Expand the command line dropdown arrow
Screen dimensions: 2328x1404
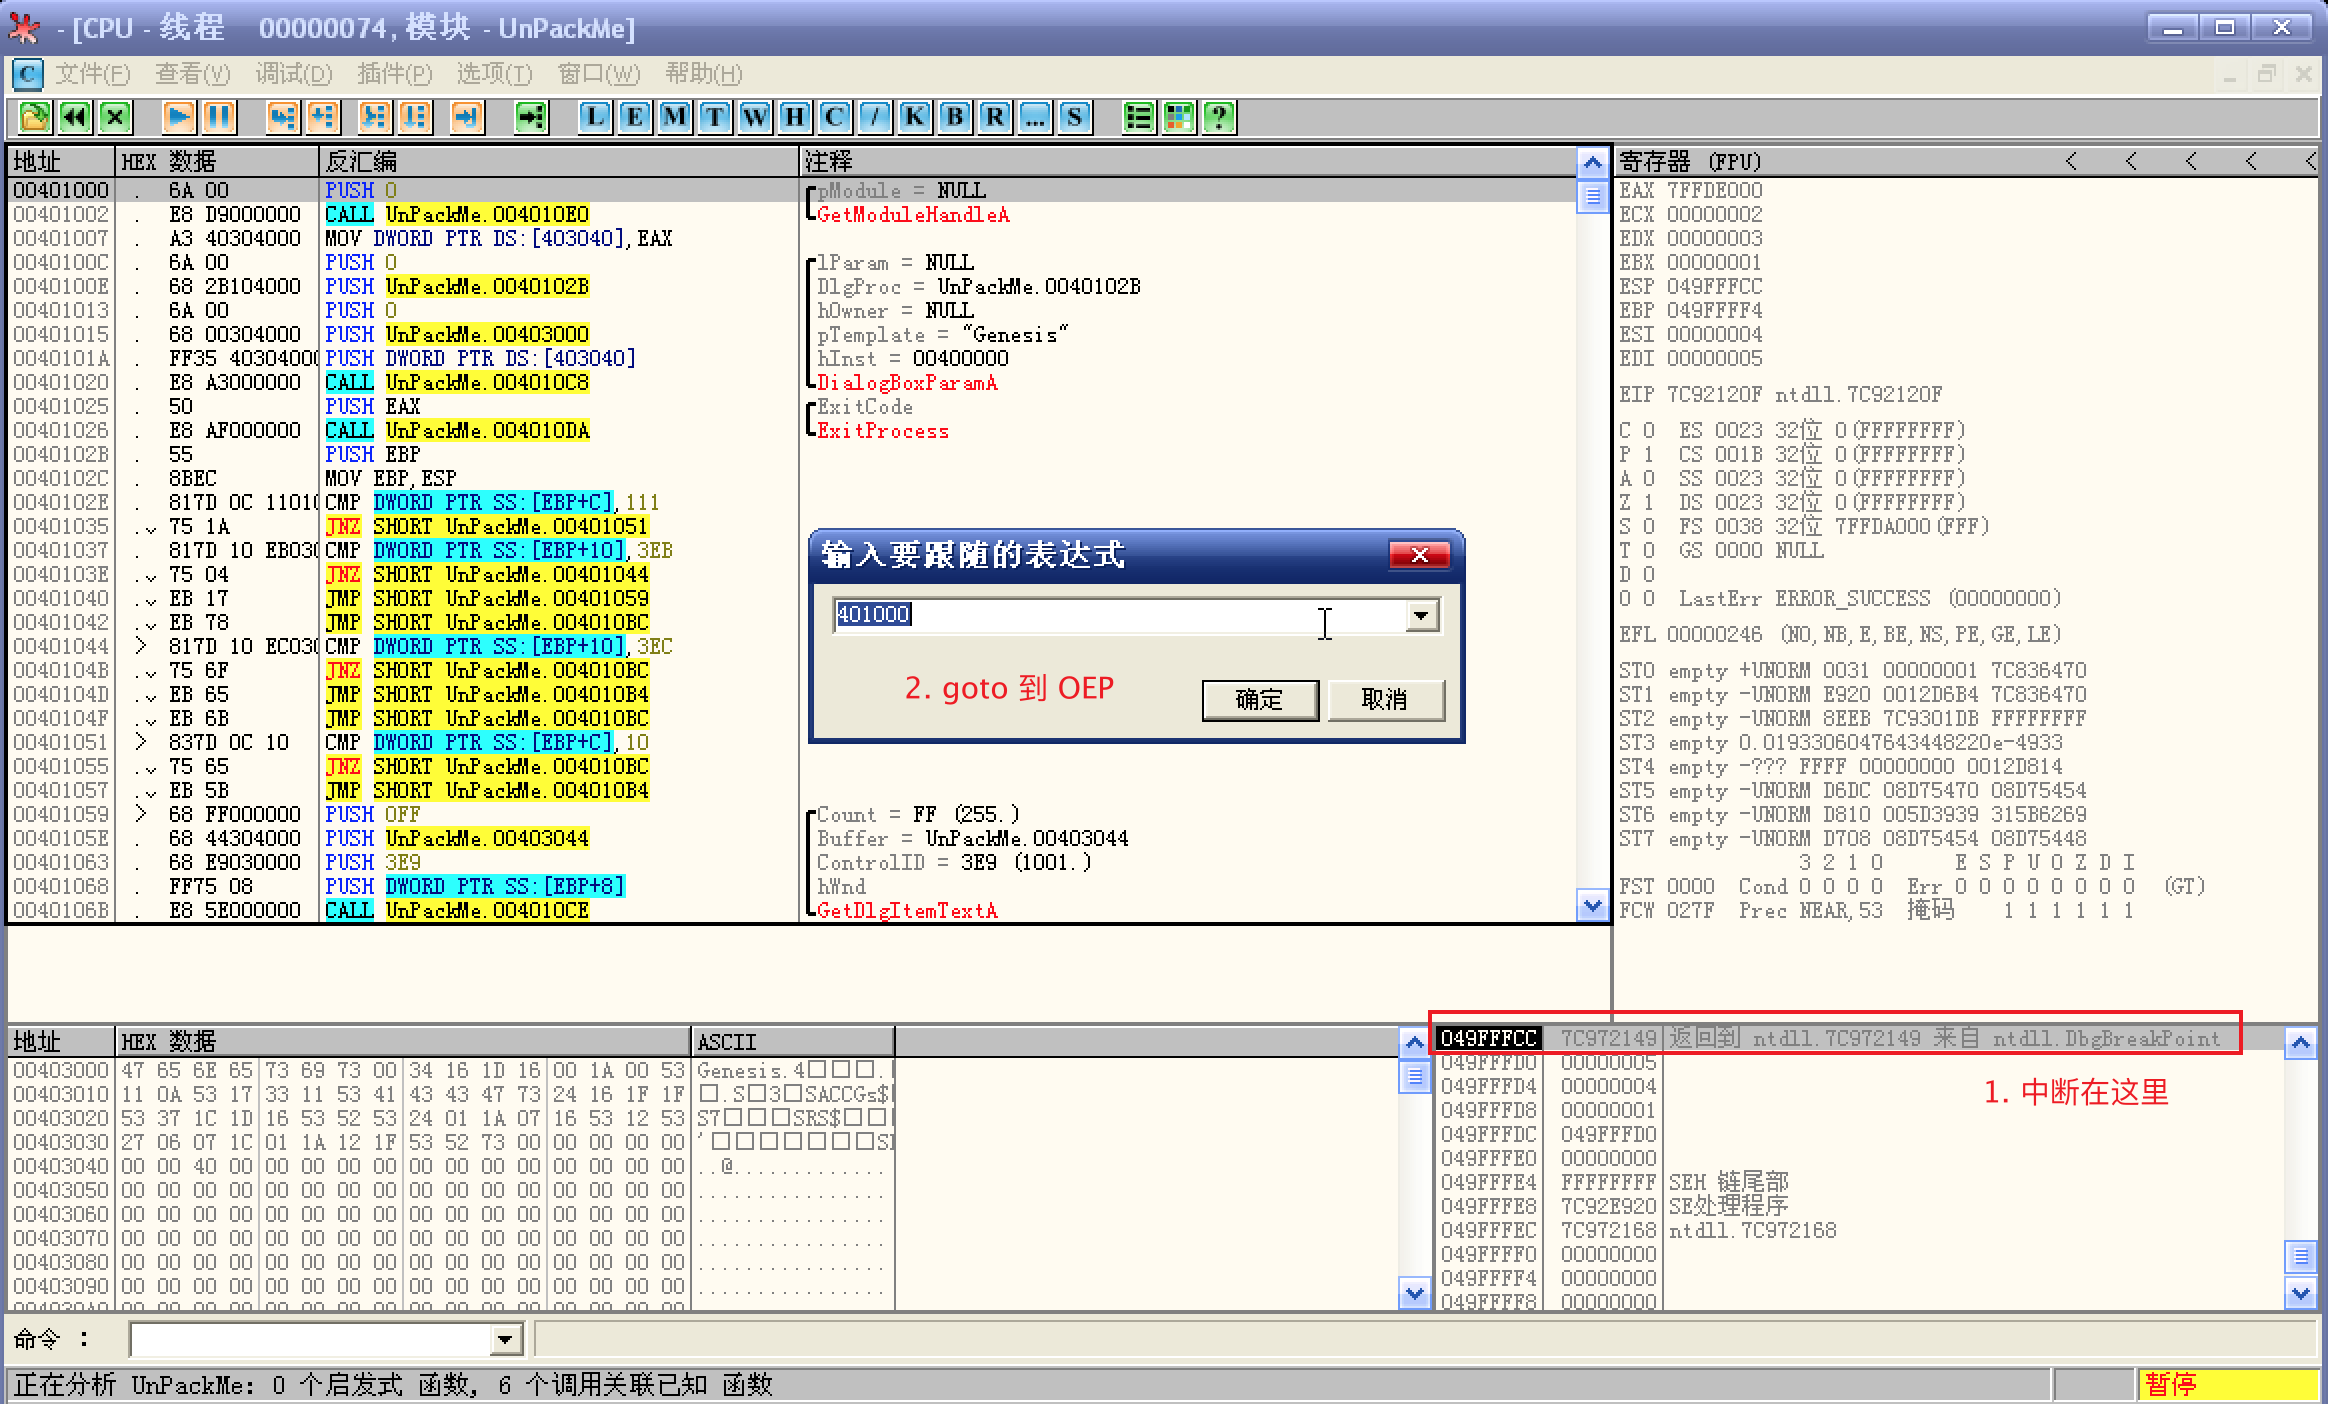click(505, 1339)
